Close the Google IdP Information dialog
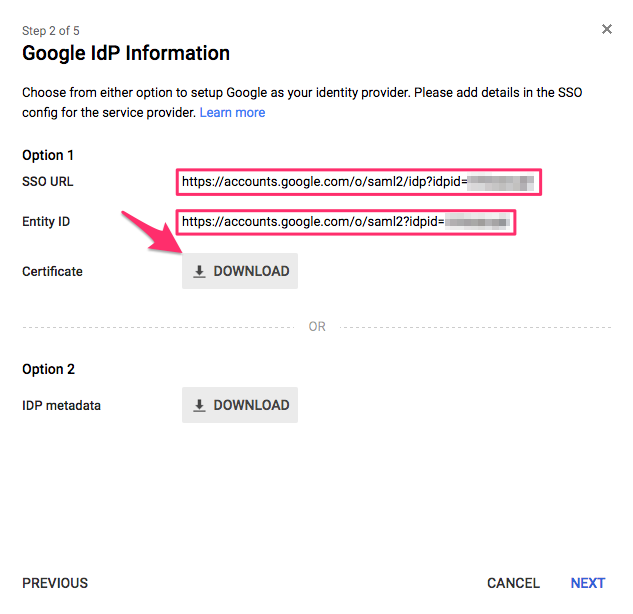Screen dimensions: 633x614 [x=606, y=30]
